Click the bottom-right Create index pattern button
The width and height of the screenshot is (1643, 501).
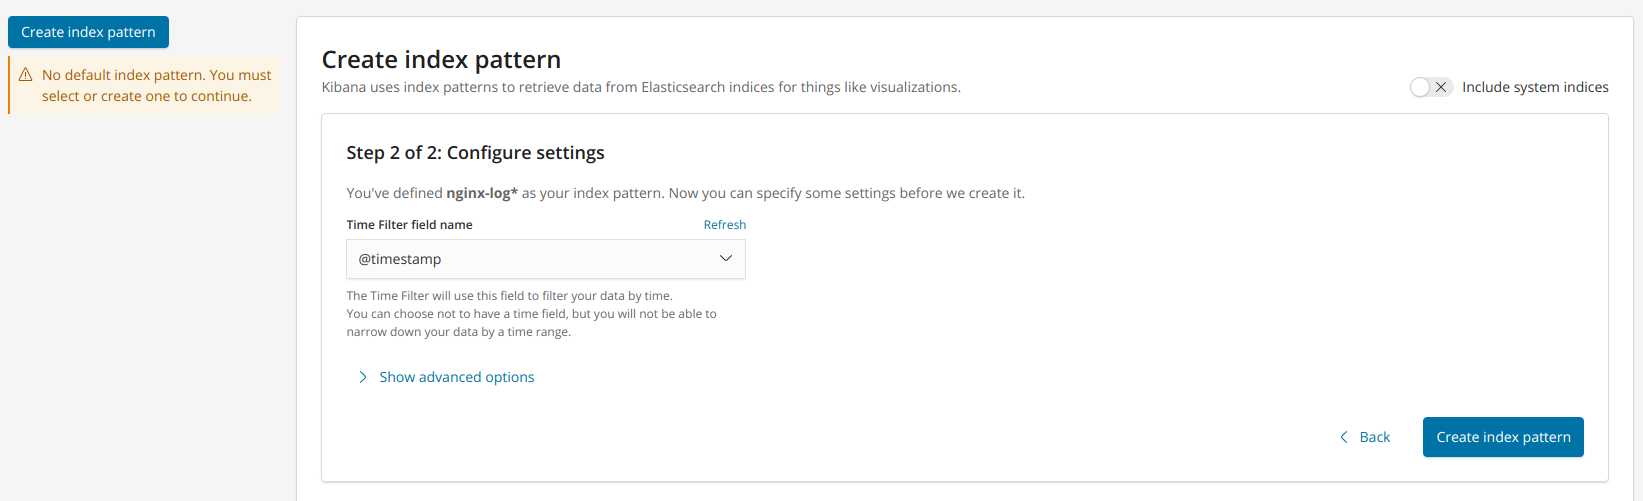pyautogui.click(x=1503, y=437)
